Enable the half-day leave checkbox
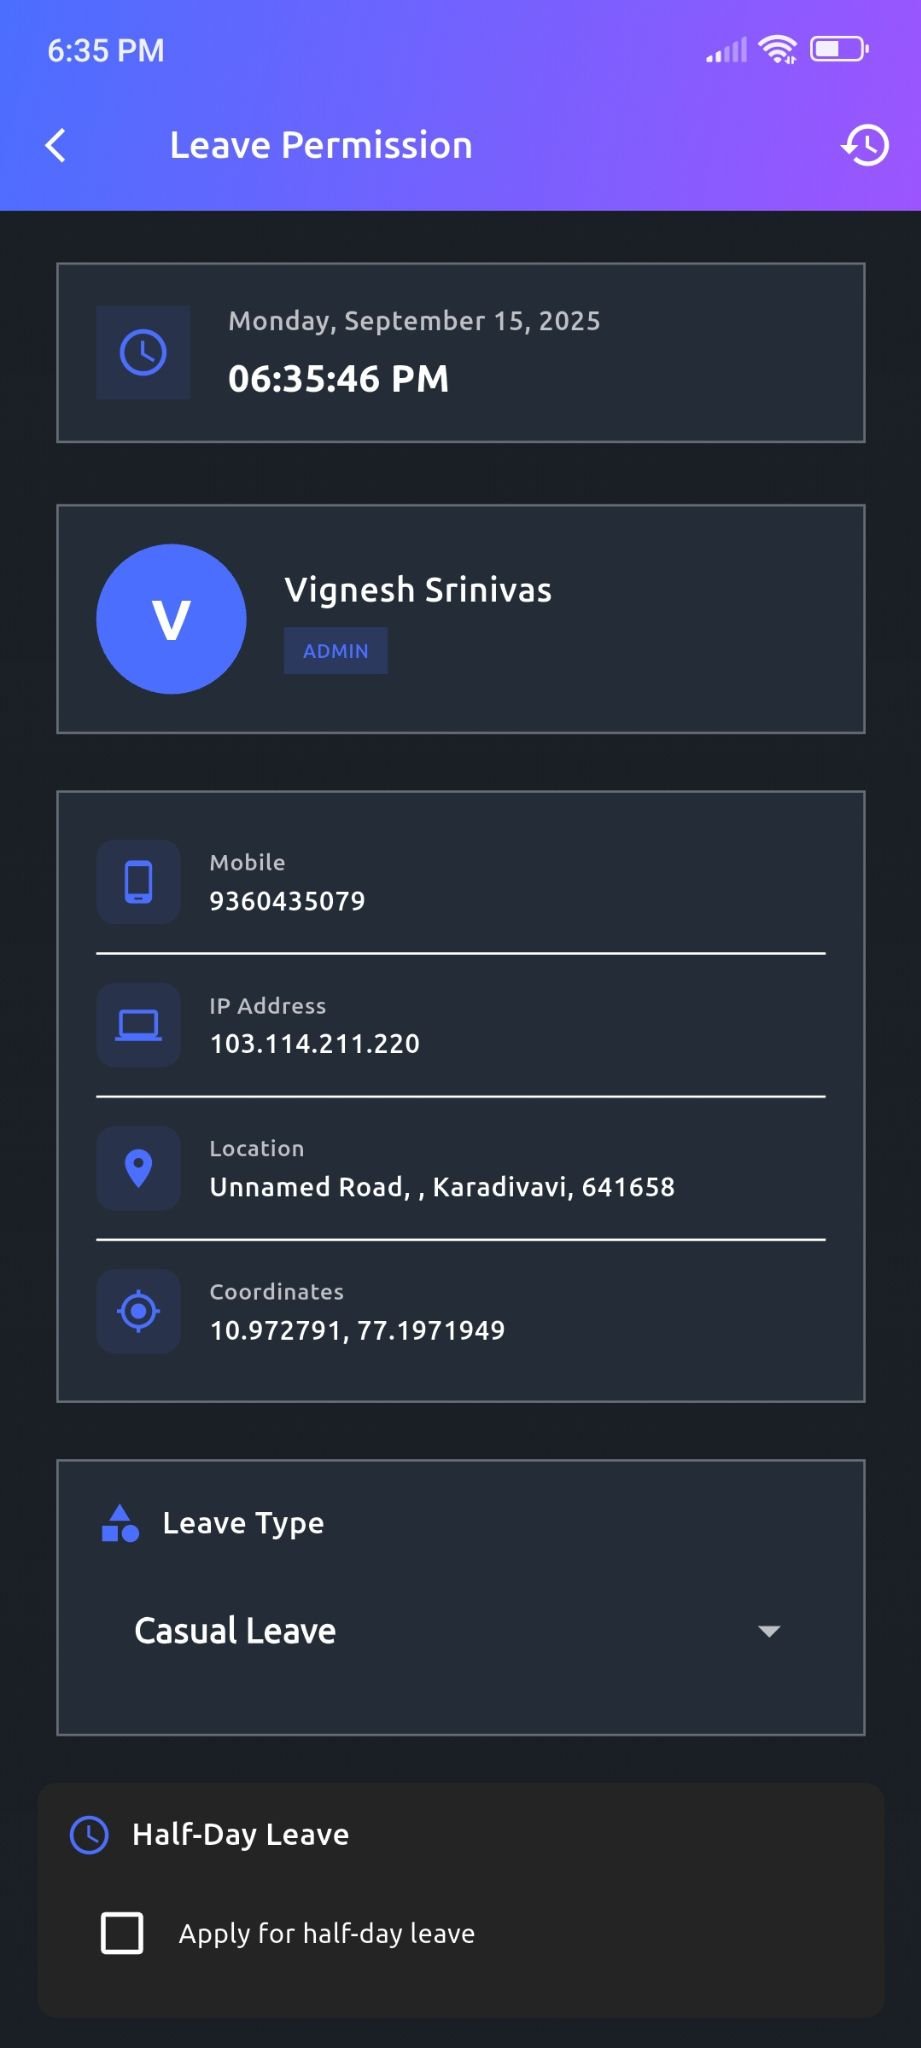This screenshot has width=921, height=2048. 122,1933
